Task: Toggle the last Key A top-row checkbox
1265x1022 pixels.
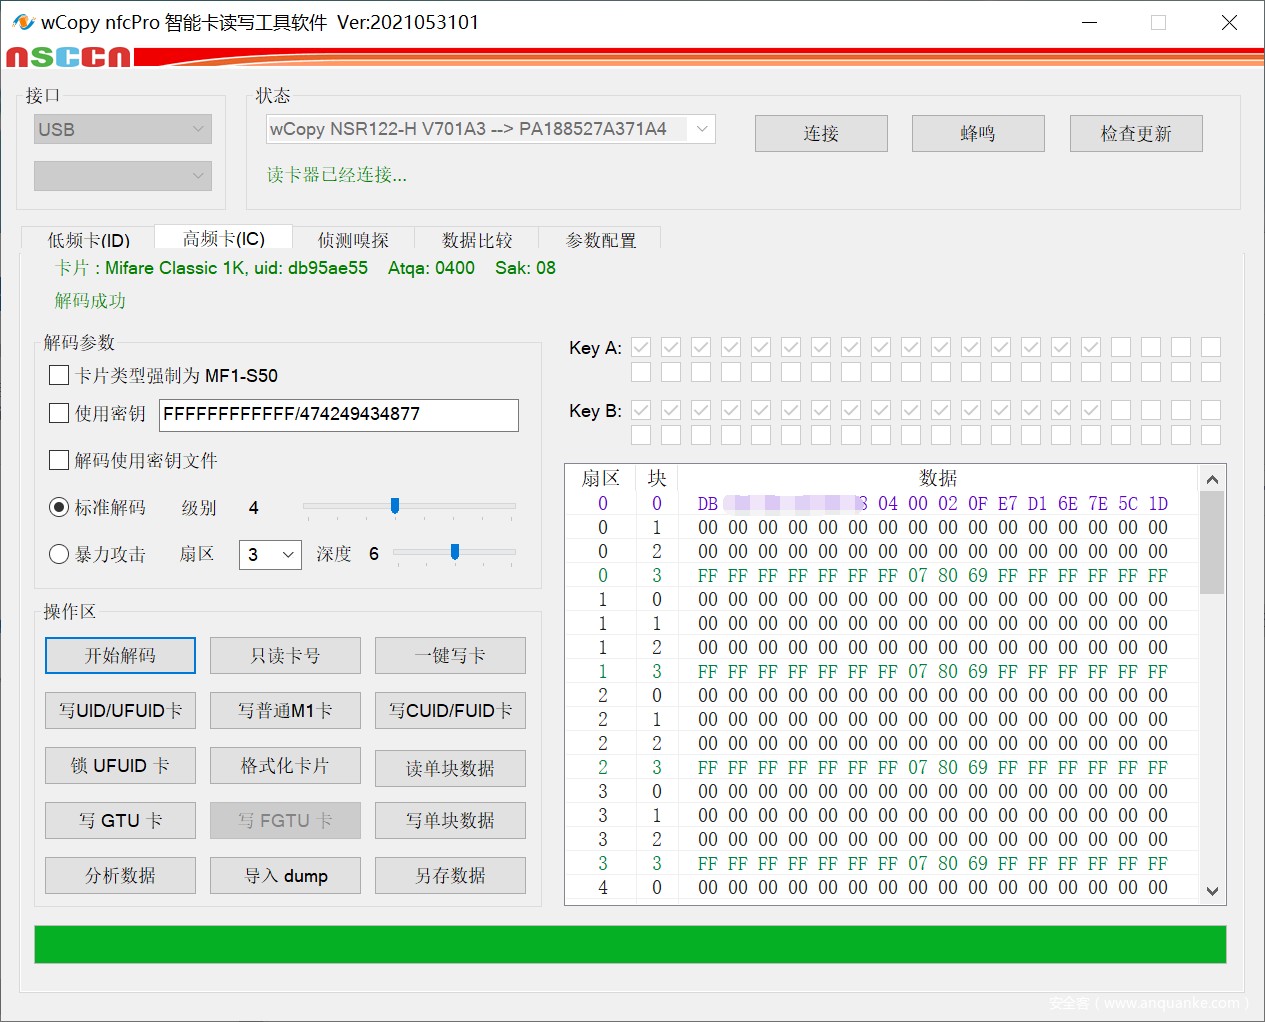Action: coord(1211,347)
